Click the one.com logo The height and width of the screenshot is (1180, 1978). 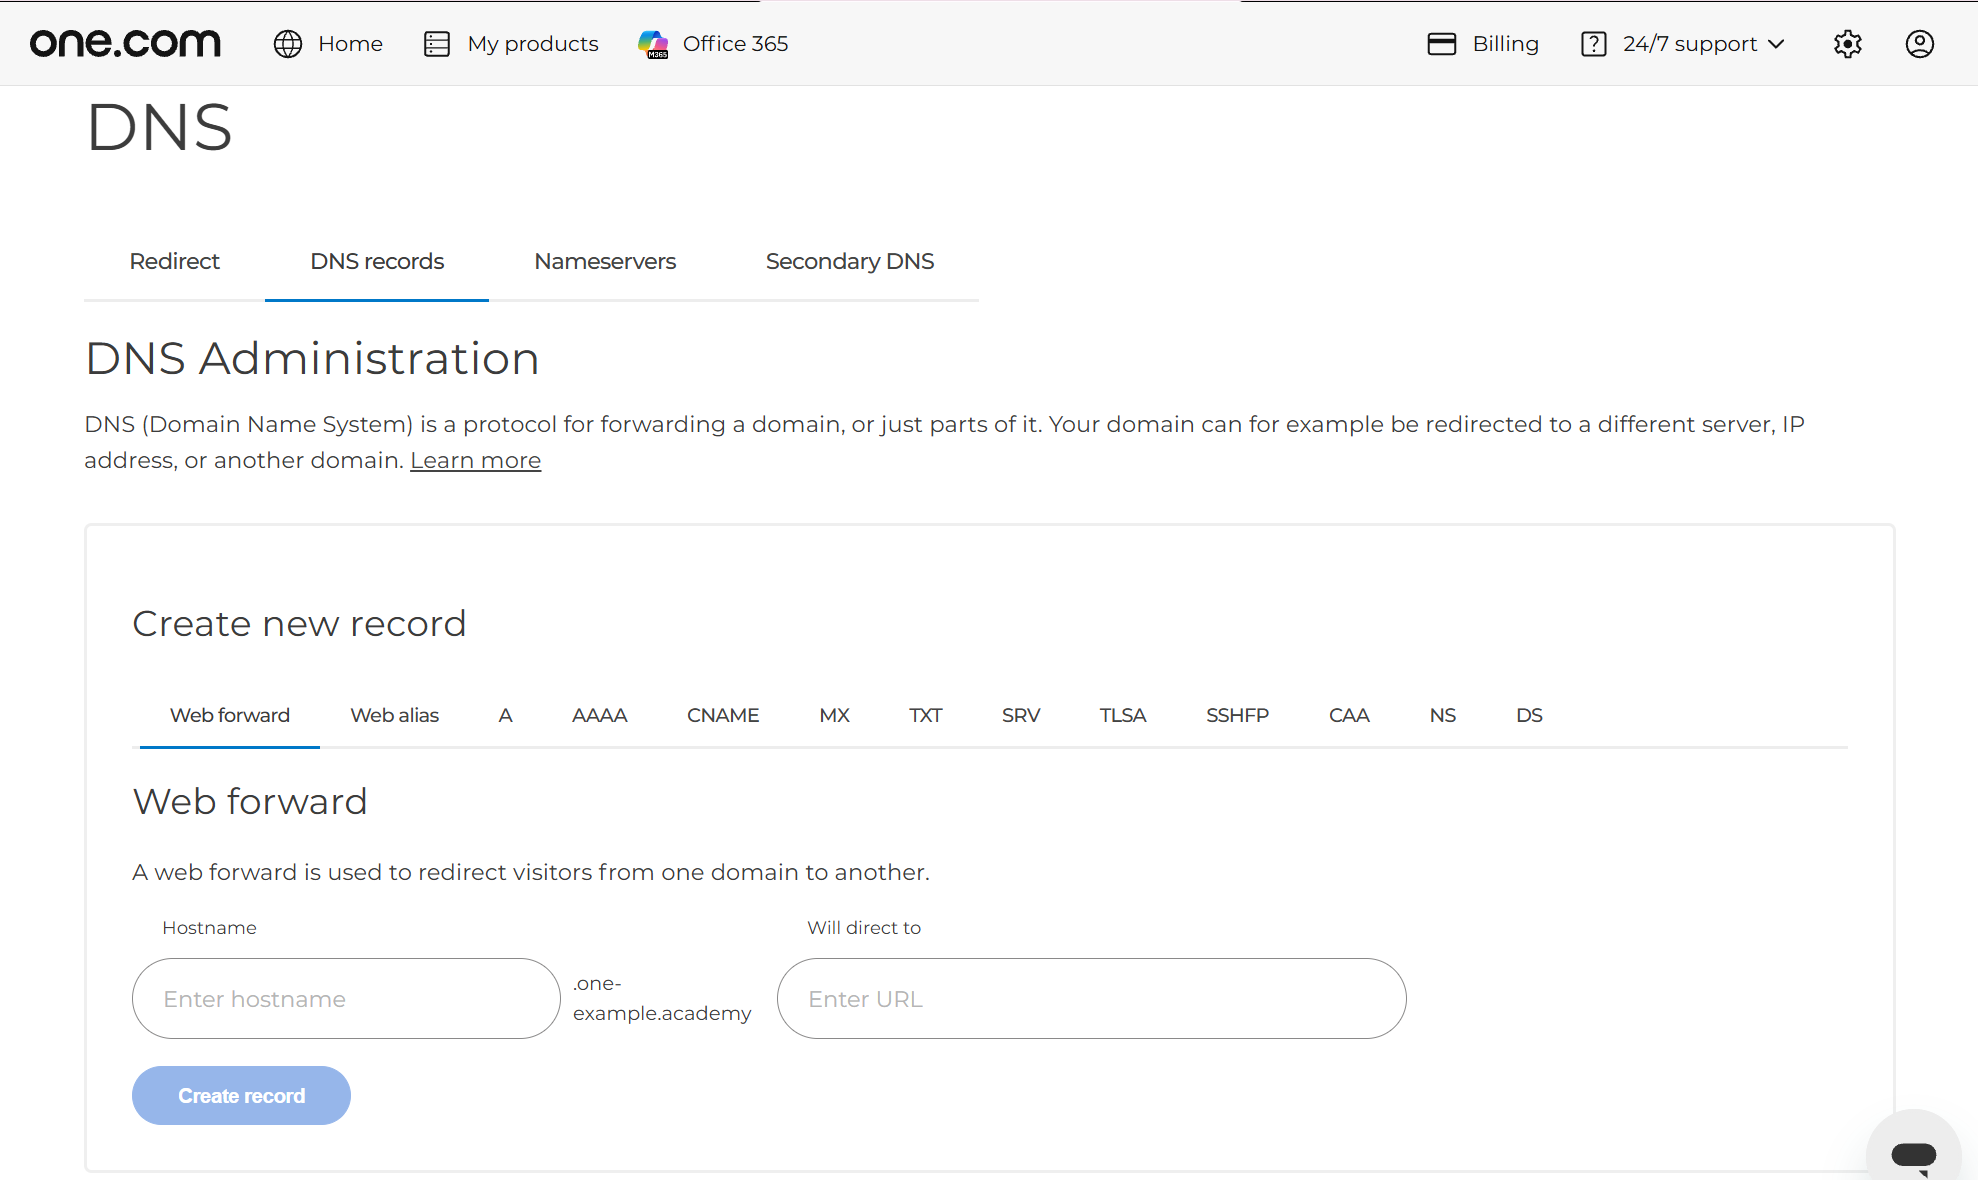coord(125,43)
